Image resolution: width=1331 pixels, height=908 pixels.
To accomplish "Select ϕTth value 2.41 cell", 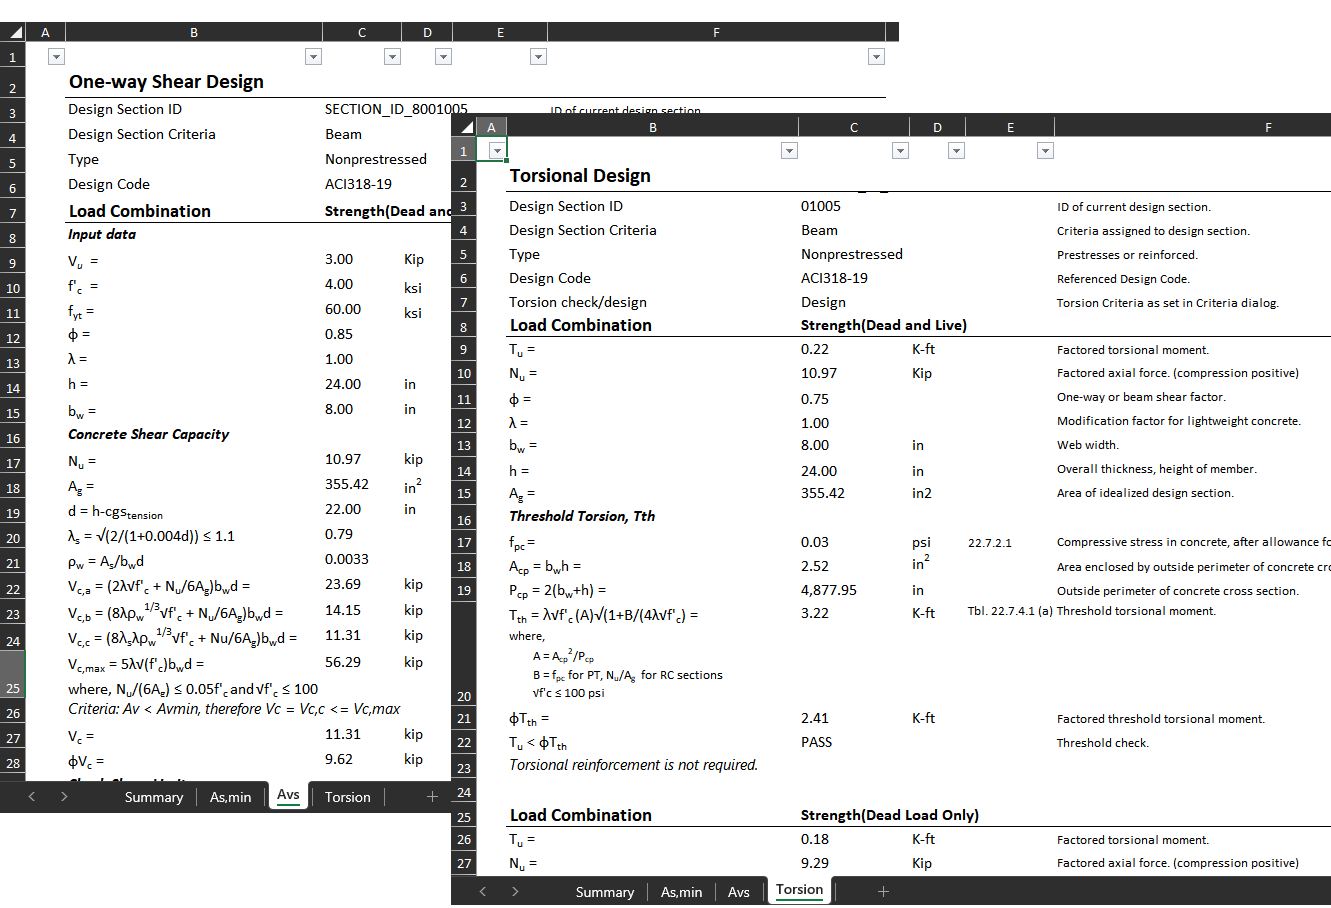I will click(815, 718).
